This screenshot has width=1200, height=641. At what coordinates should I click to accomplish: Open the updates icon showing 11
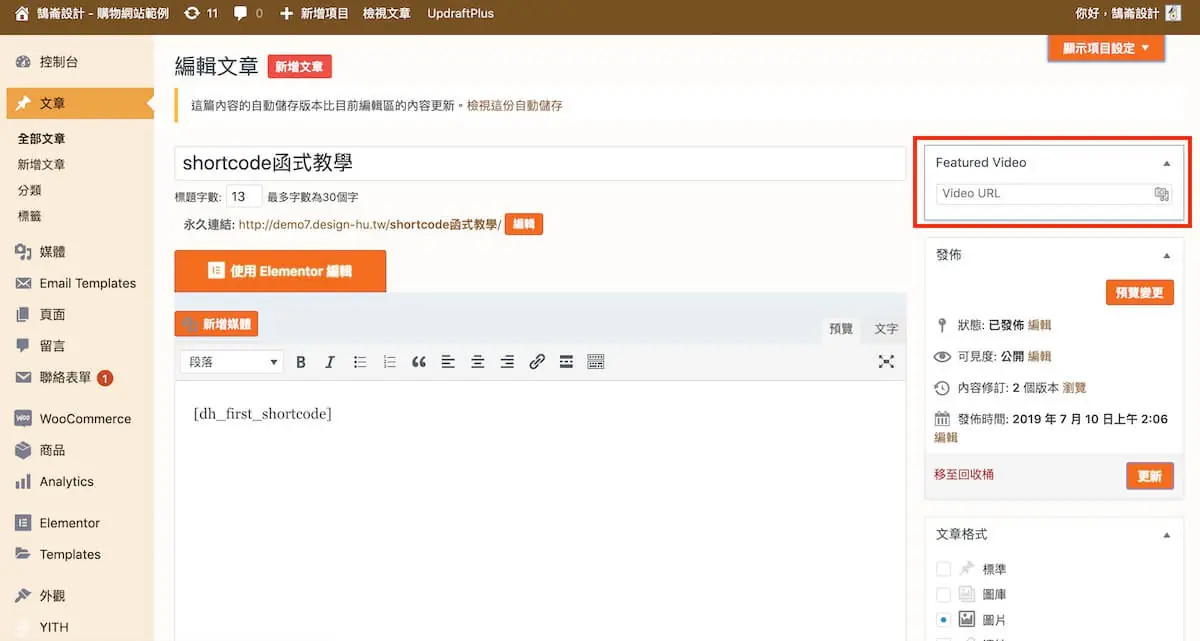[x=201, y=14]
